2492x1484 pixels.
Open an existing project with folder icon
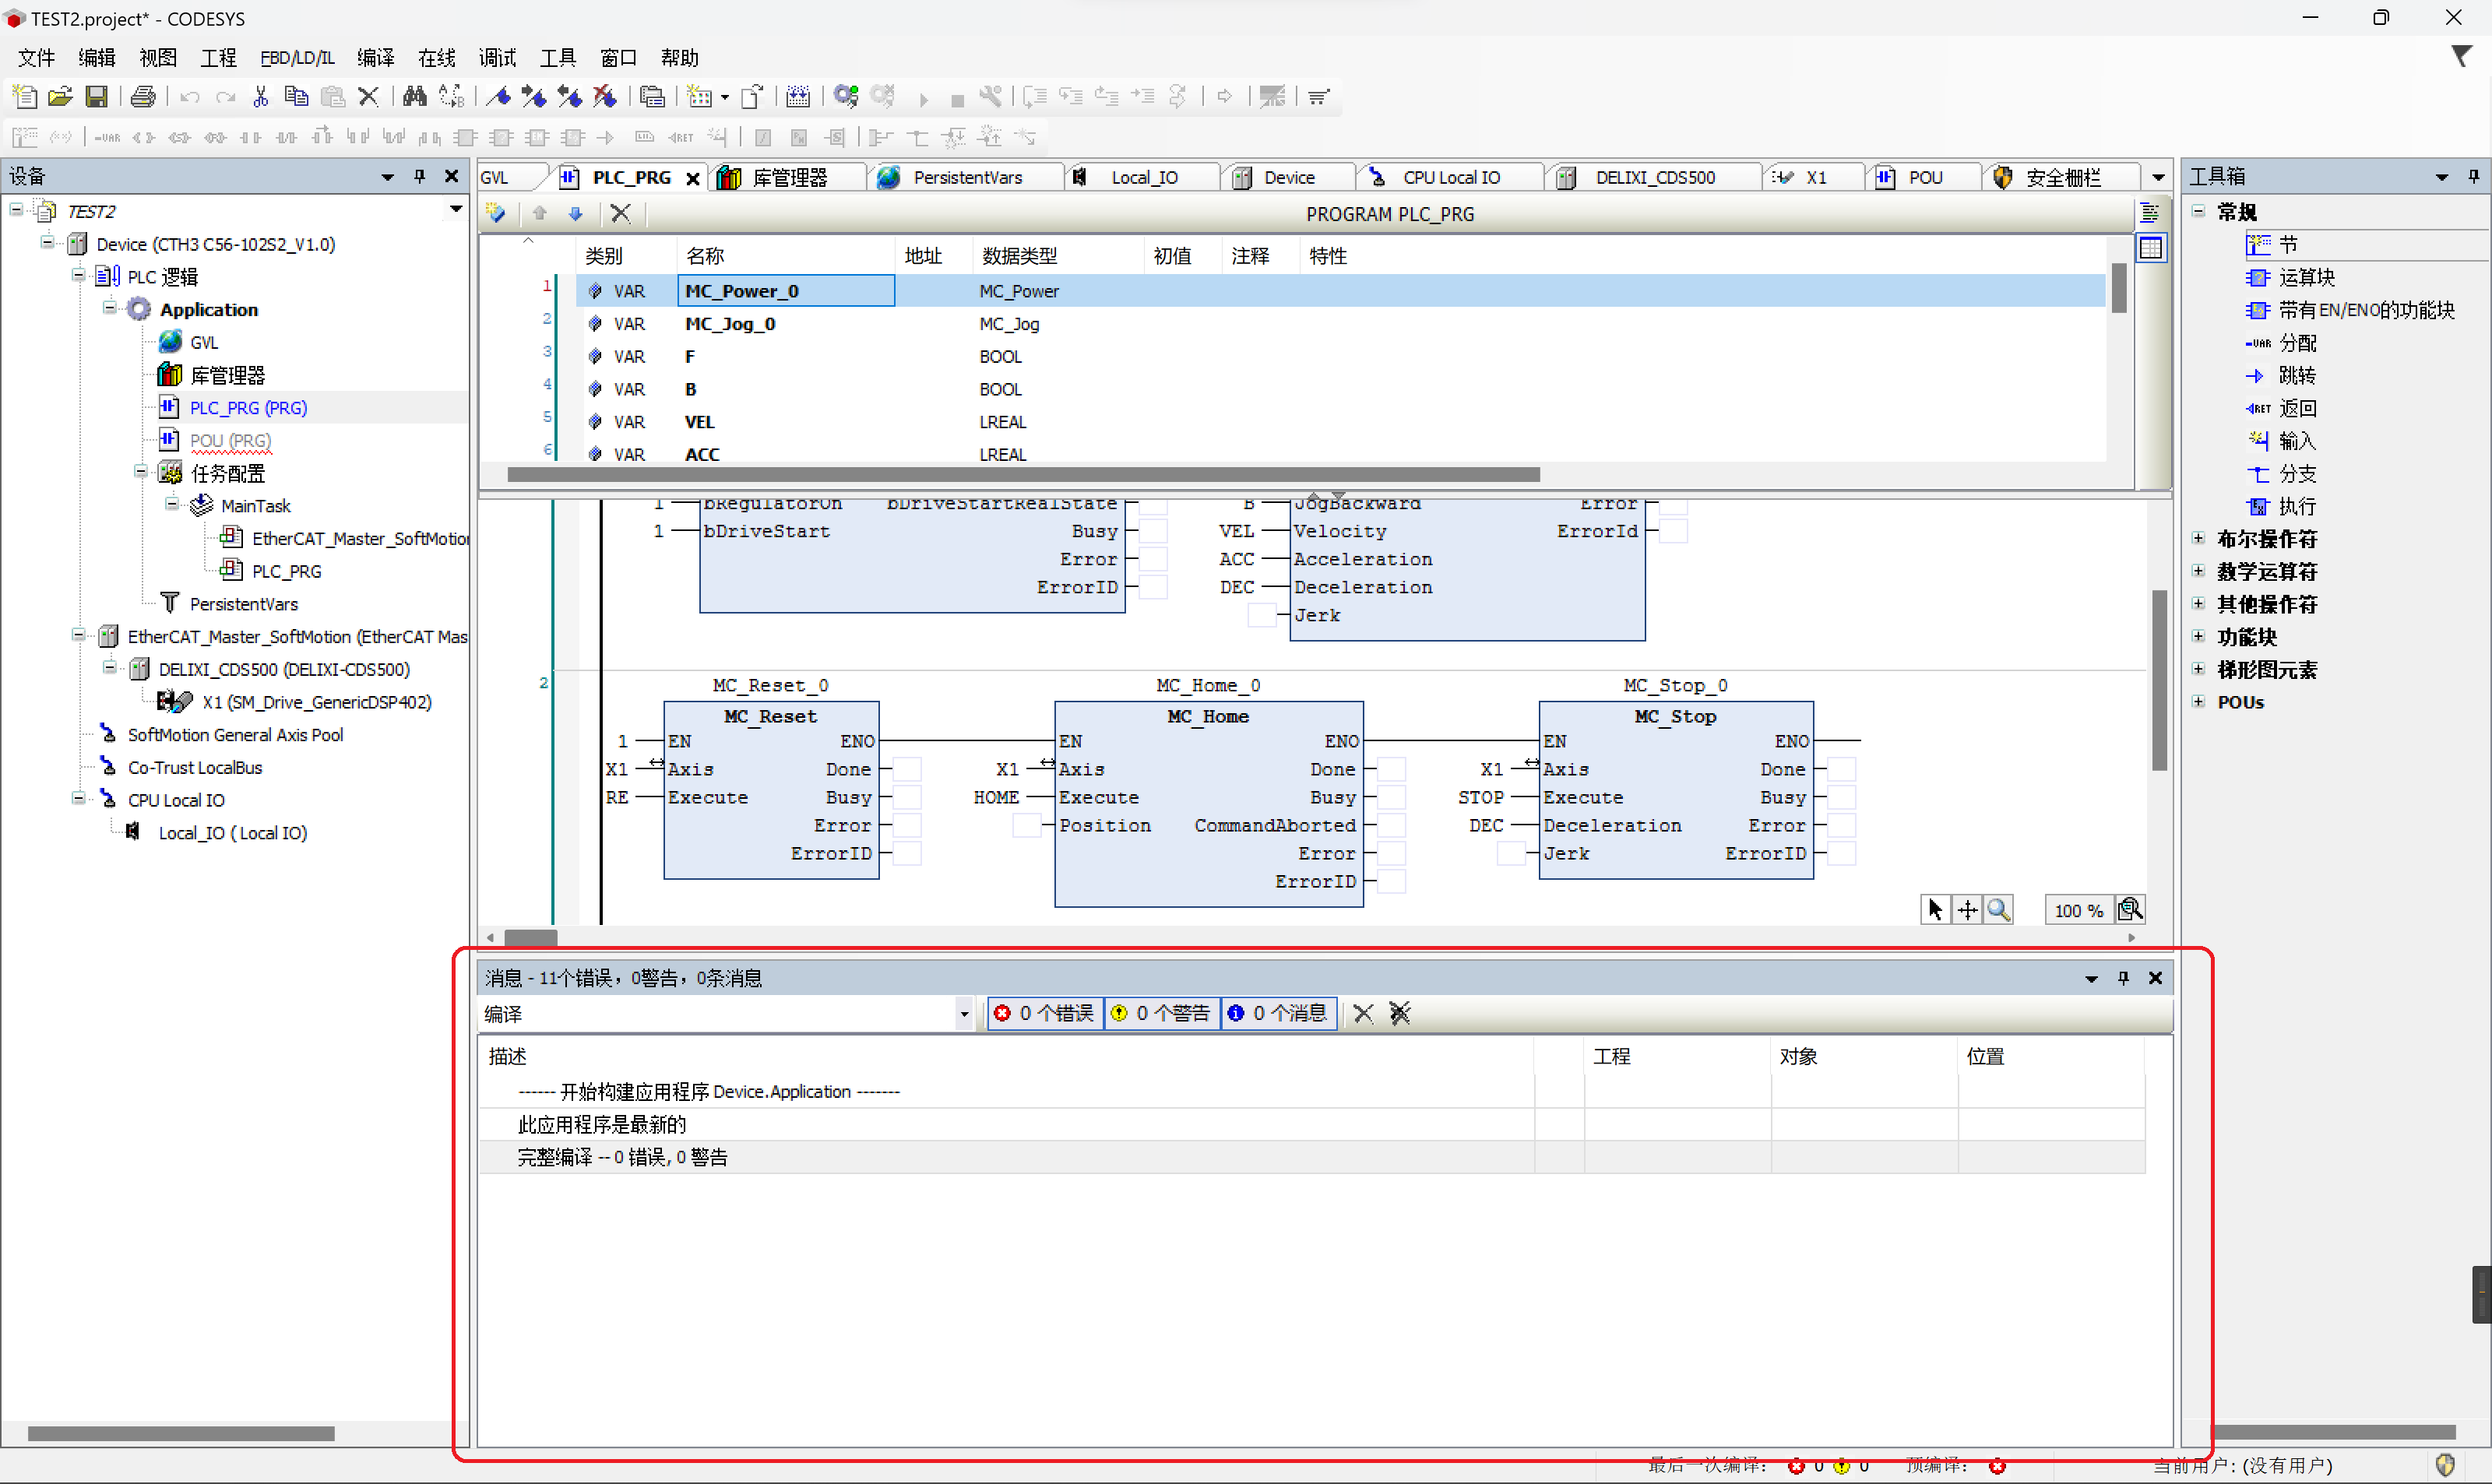[x=60, y=97]
